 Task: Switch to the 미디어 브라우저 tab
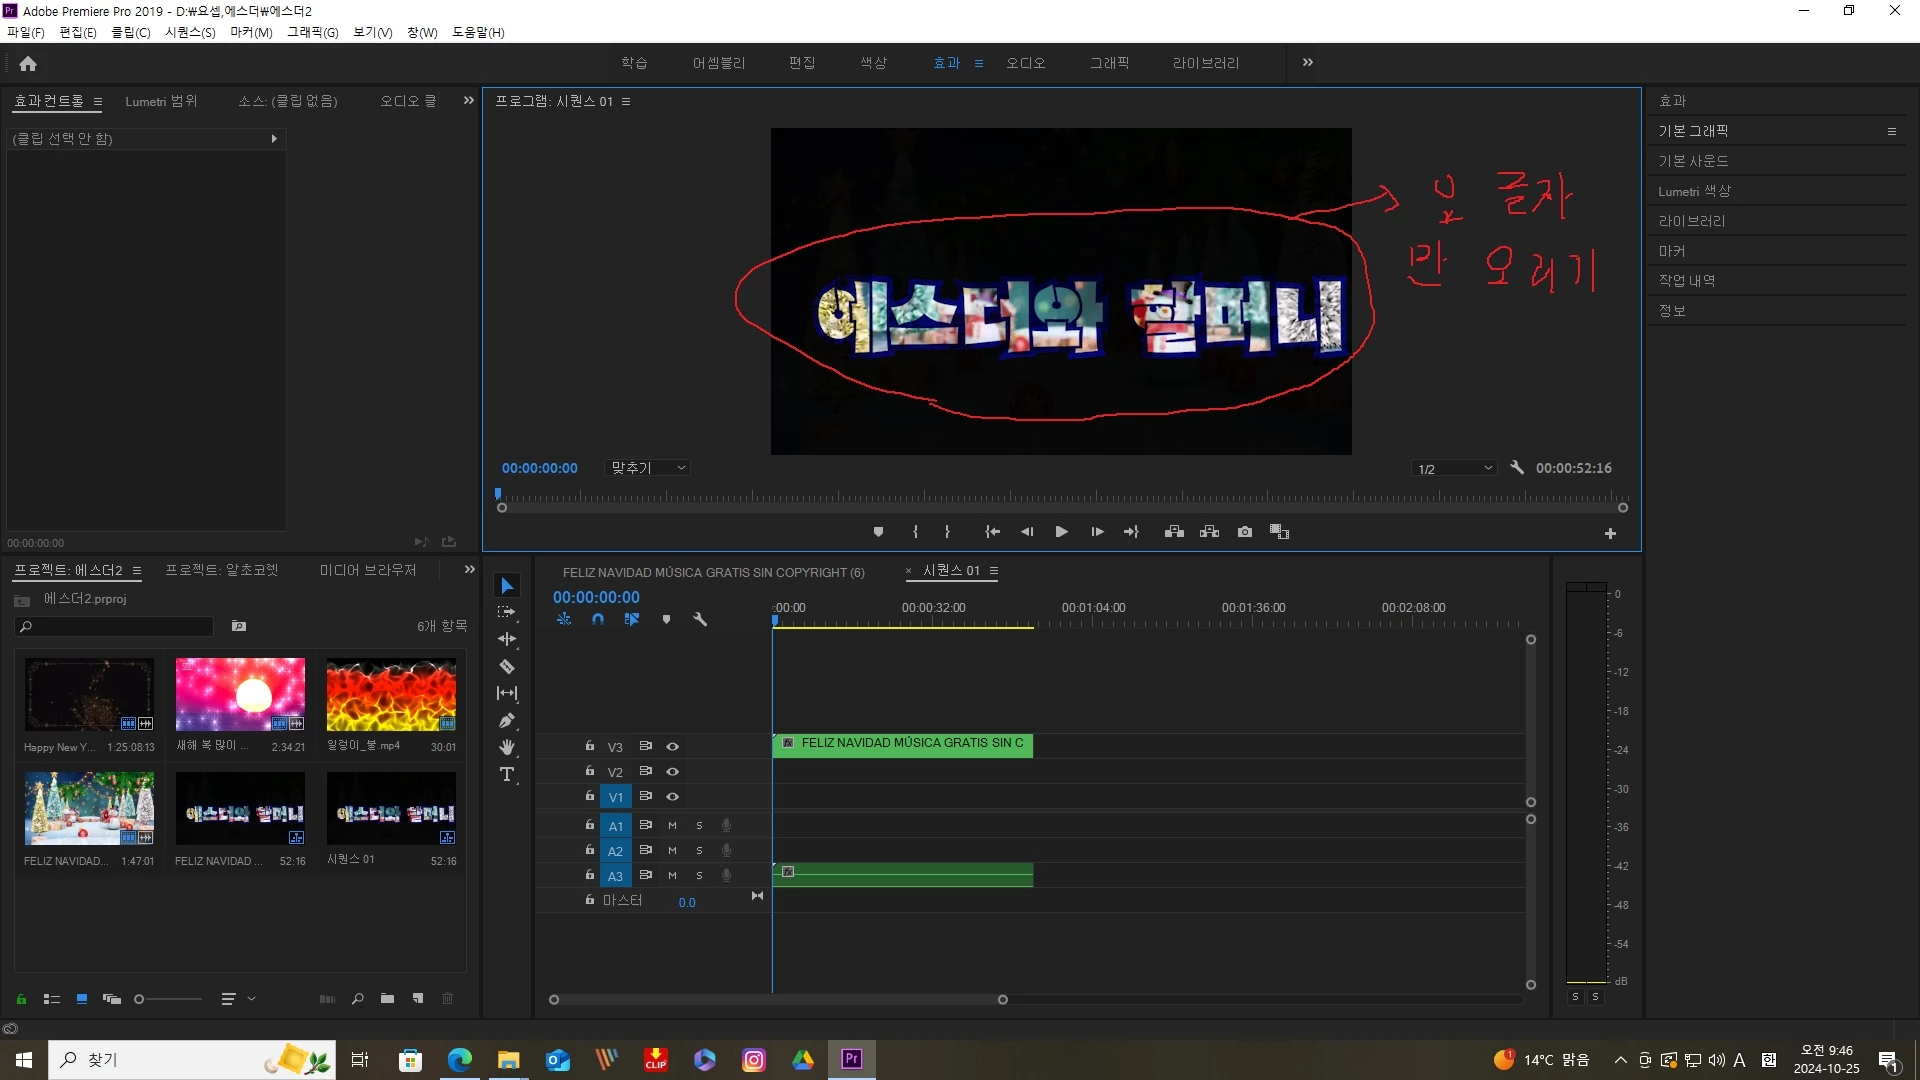[368, 570]
